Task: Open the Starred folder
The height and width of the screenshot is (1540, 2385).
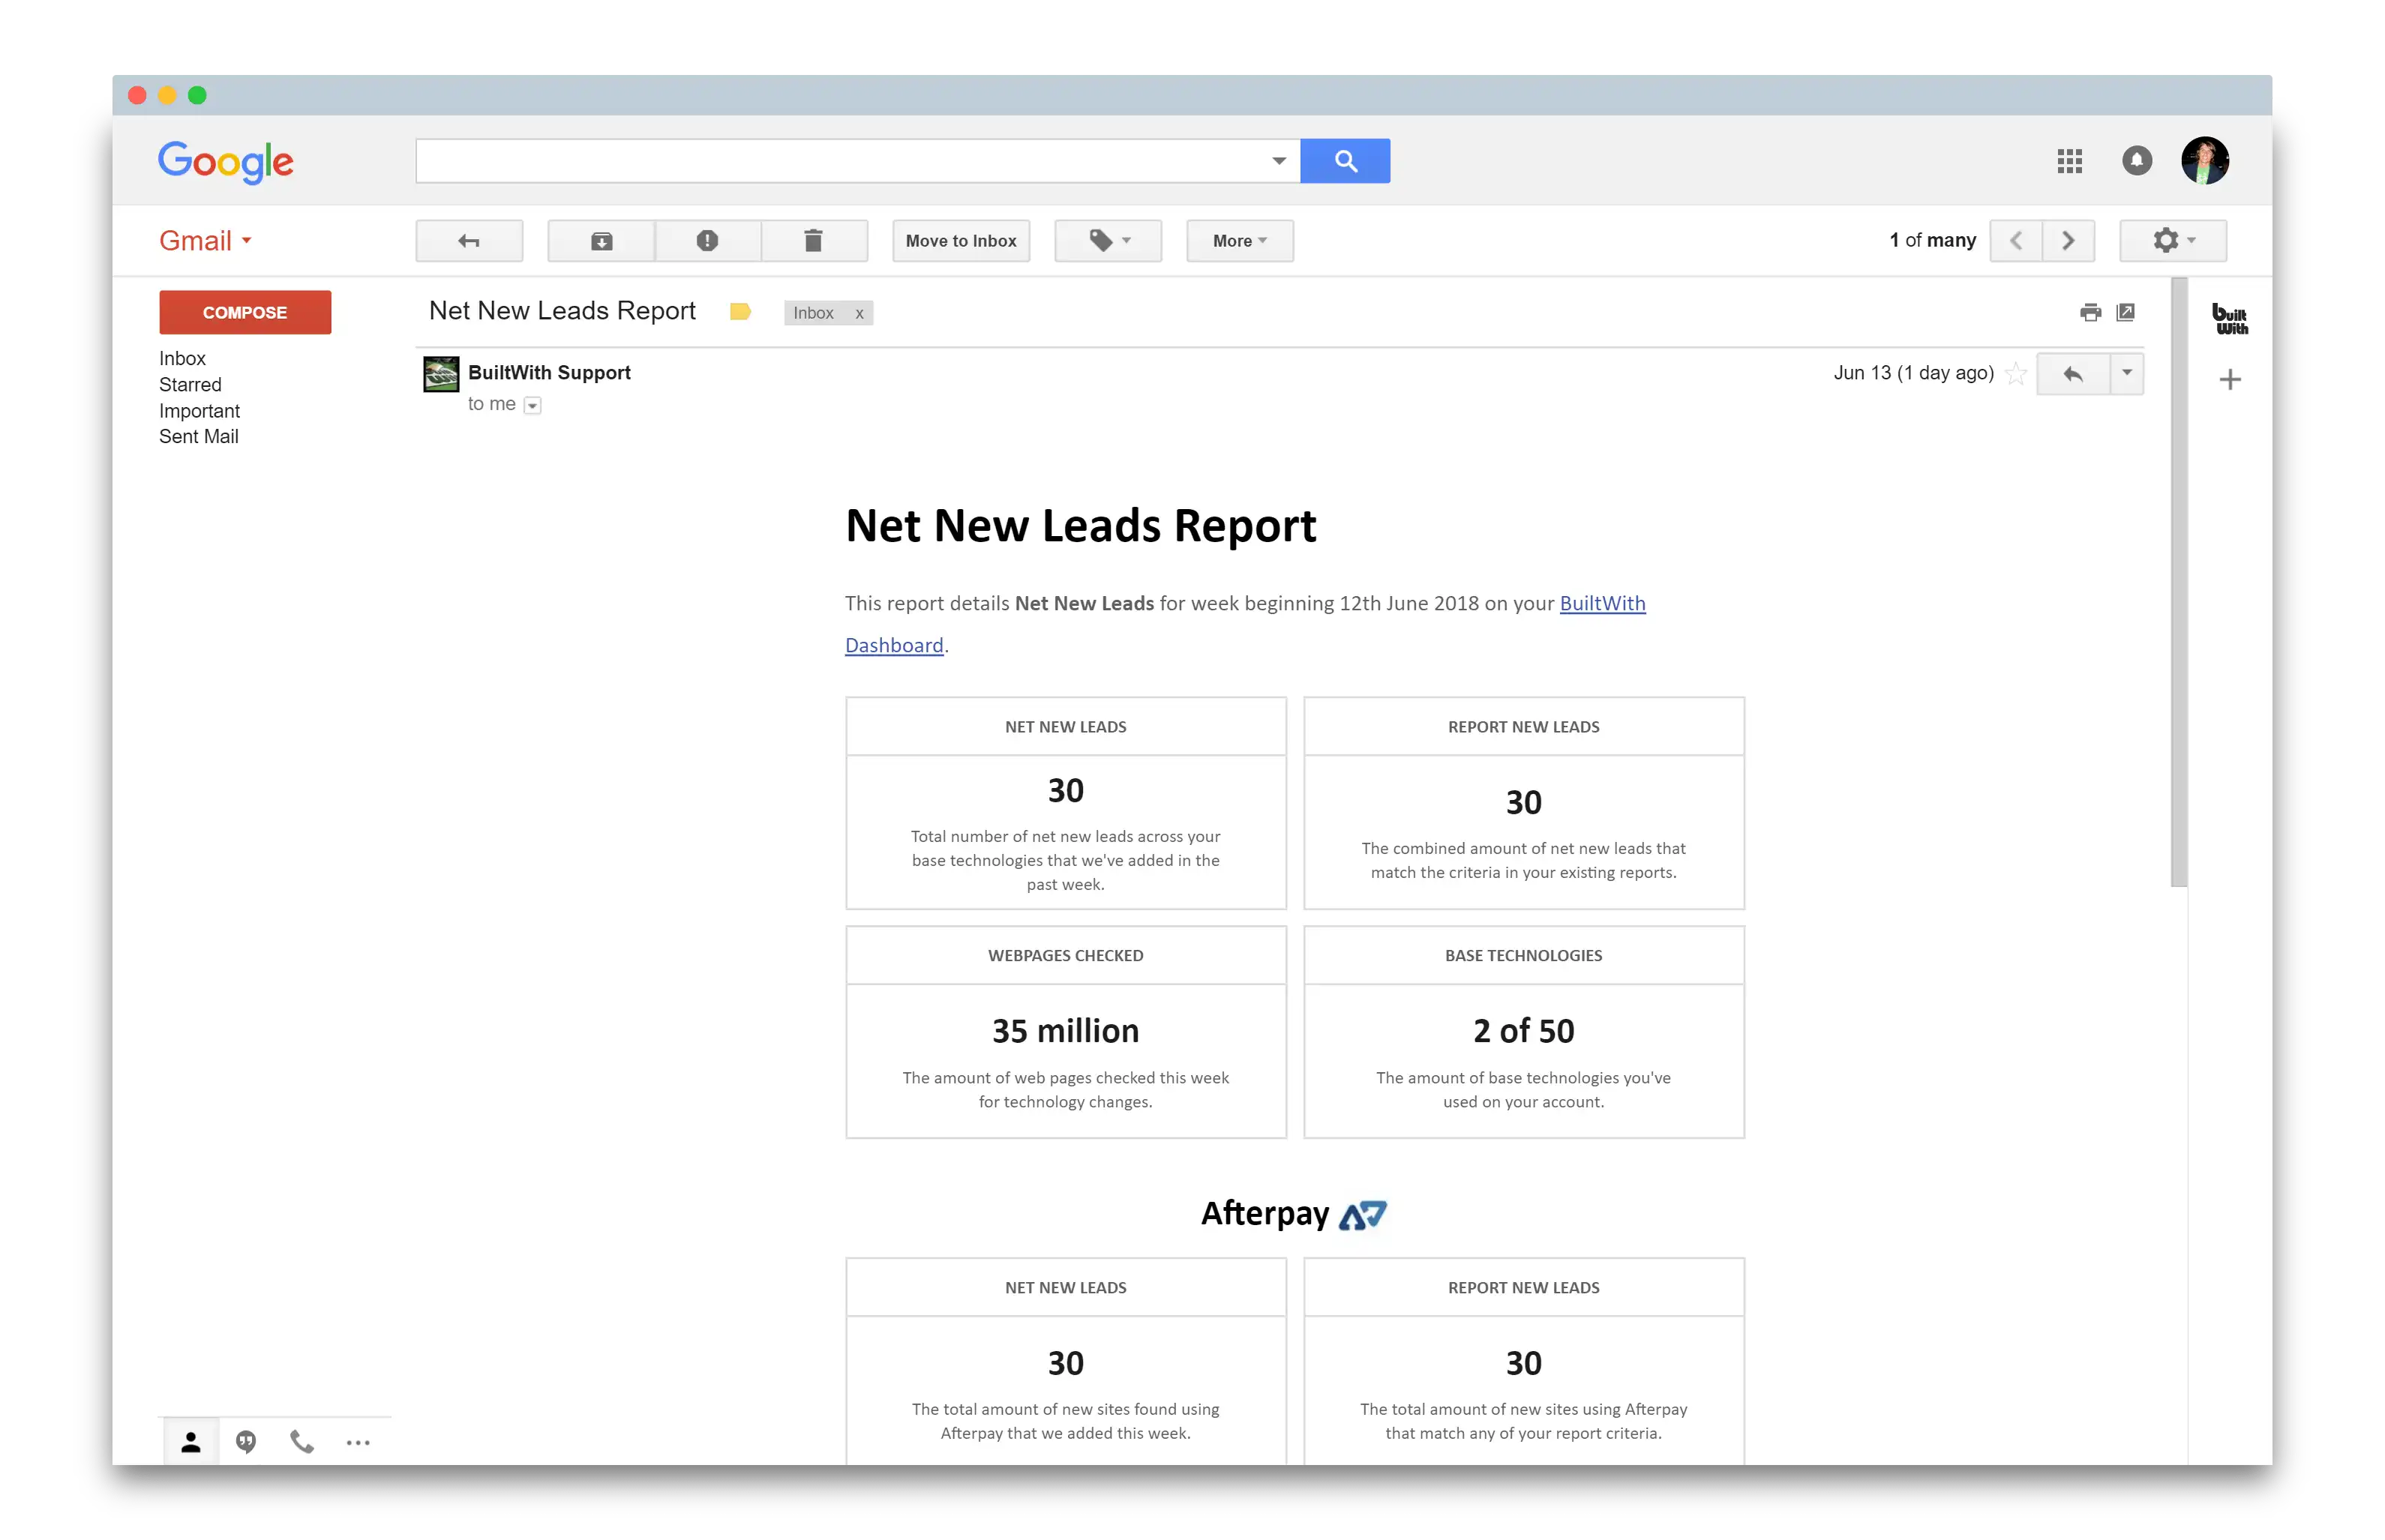Action: click(190, 385)
